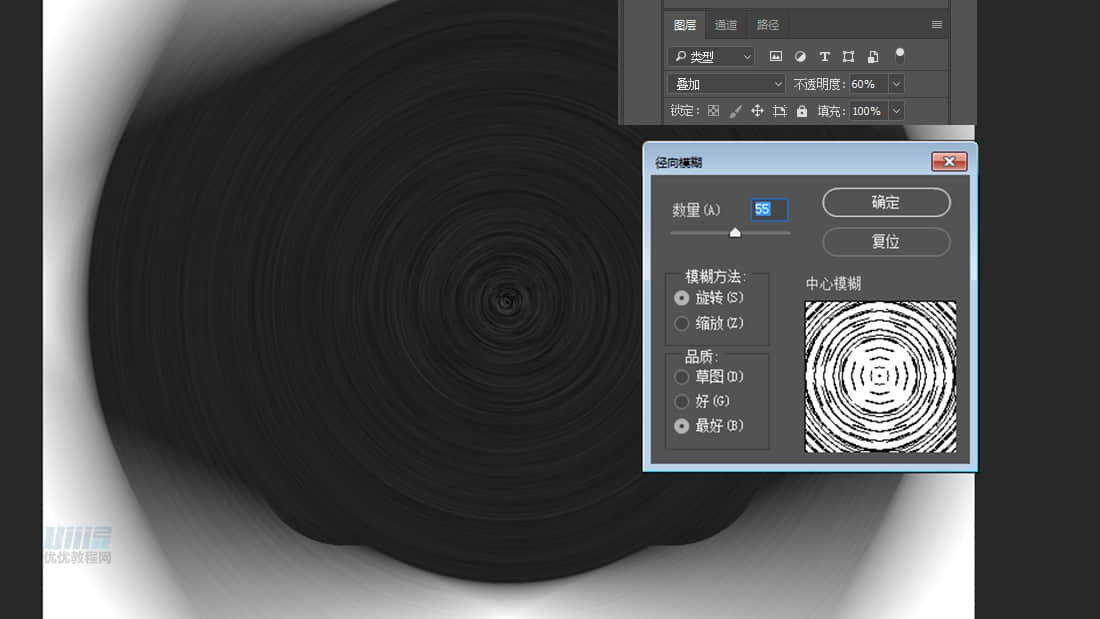The width and height of the screenshot is (1100, 619).
Task: Close the 径向模糊 dialog
Action: (949, 161)
